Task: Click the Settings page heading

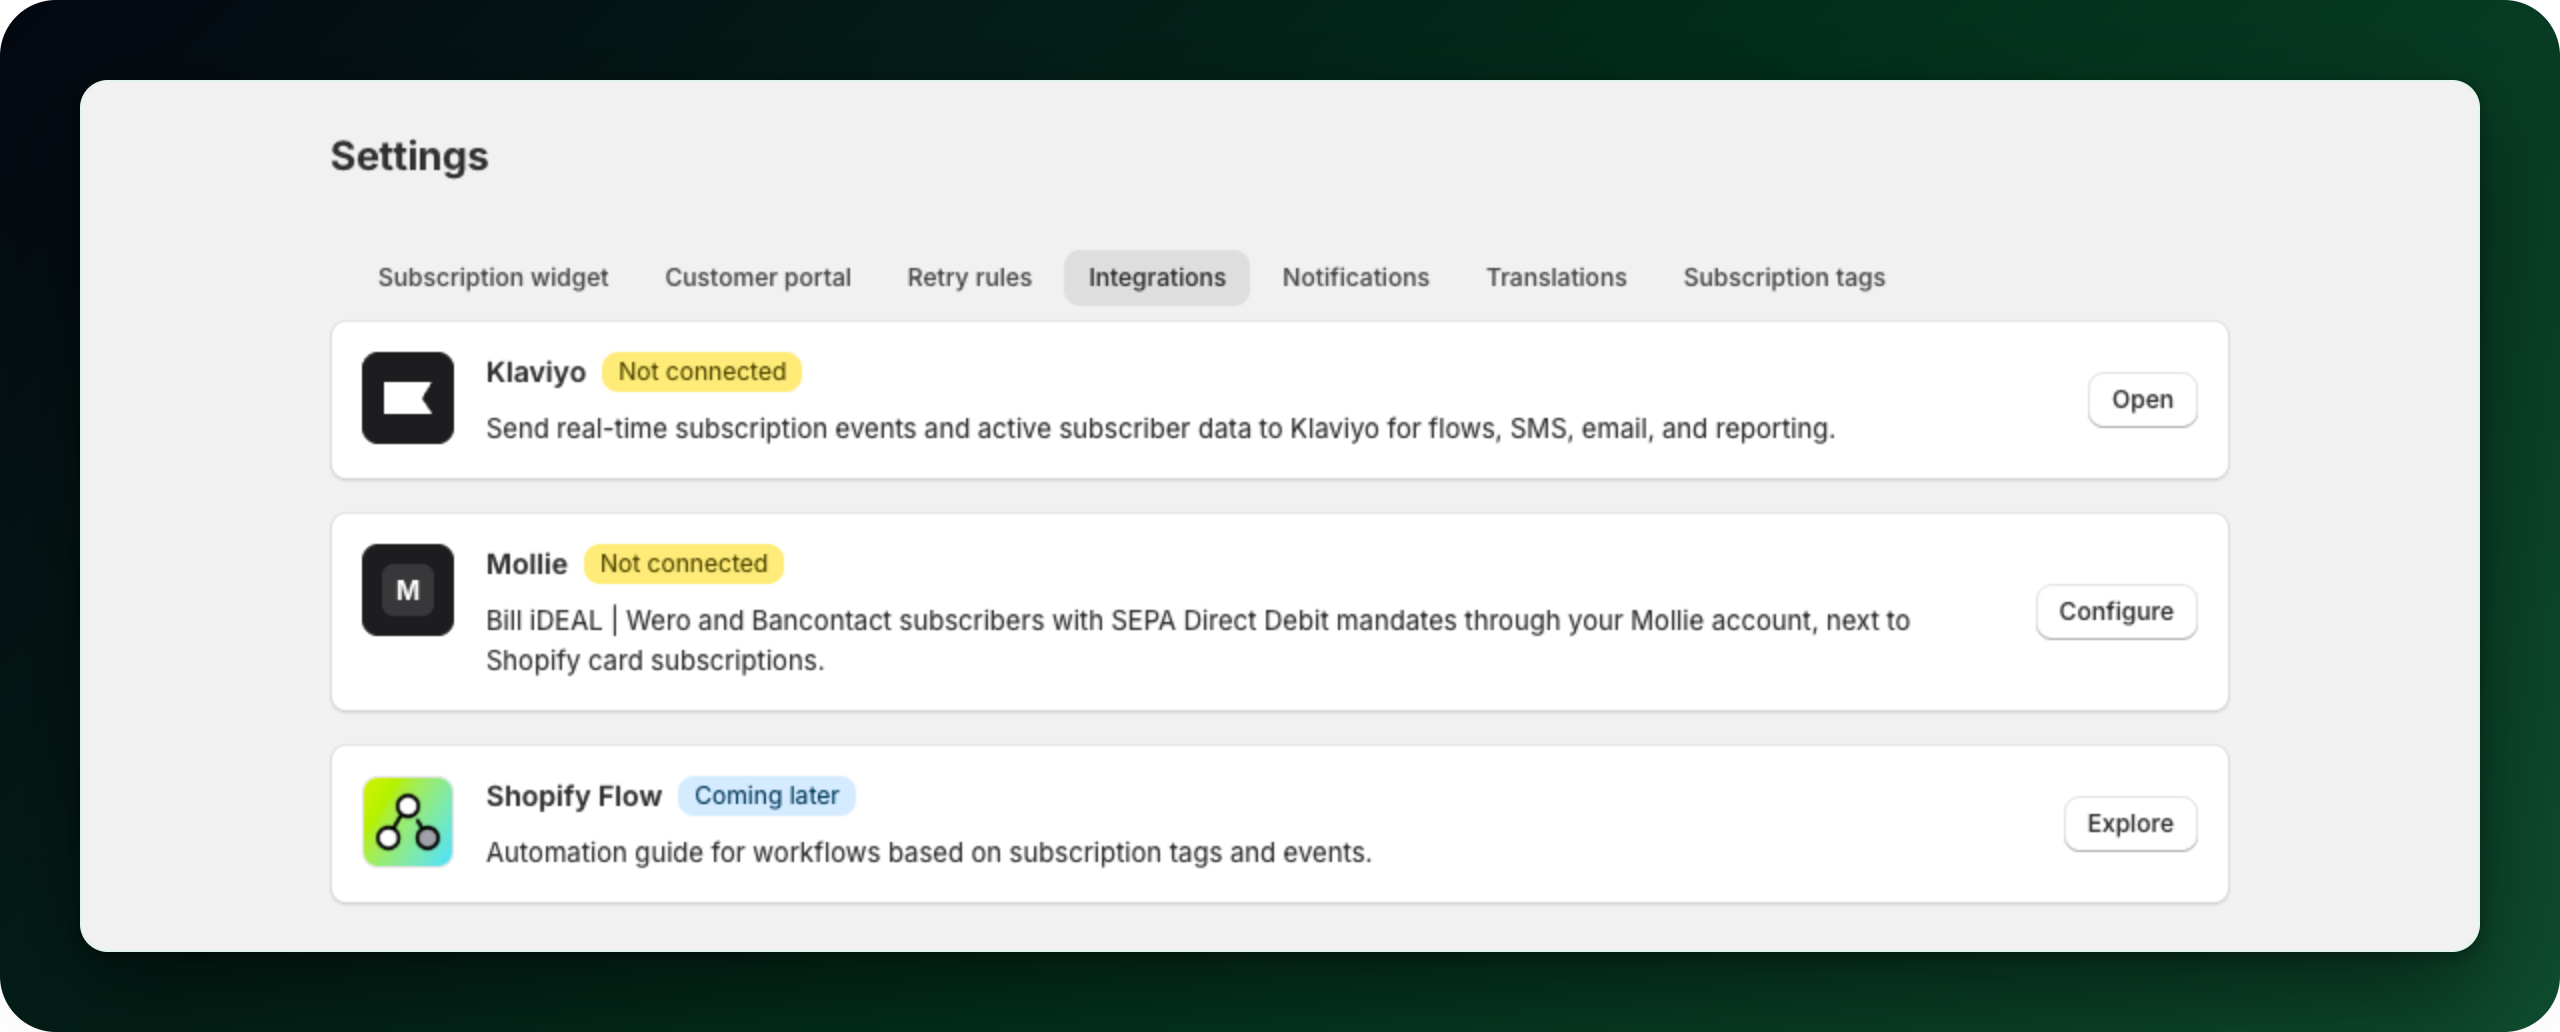Action: [410, 156]
